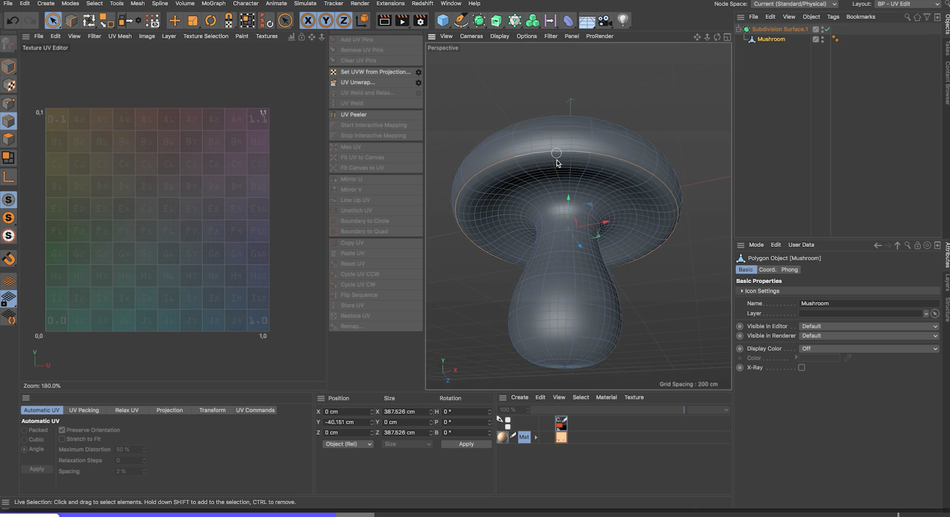This screenshot has width=950, height=517.
Task: Click the Undo arrow in the top toolbar
Action: (x=13, y=20)
